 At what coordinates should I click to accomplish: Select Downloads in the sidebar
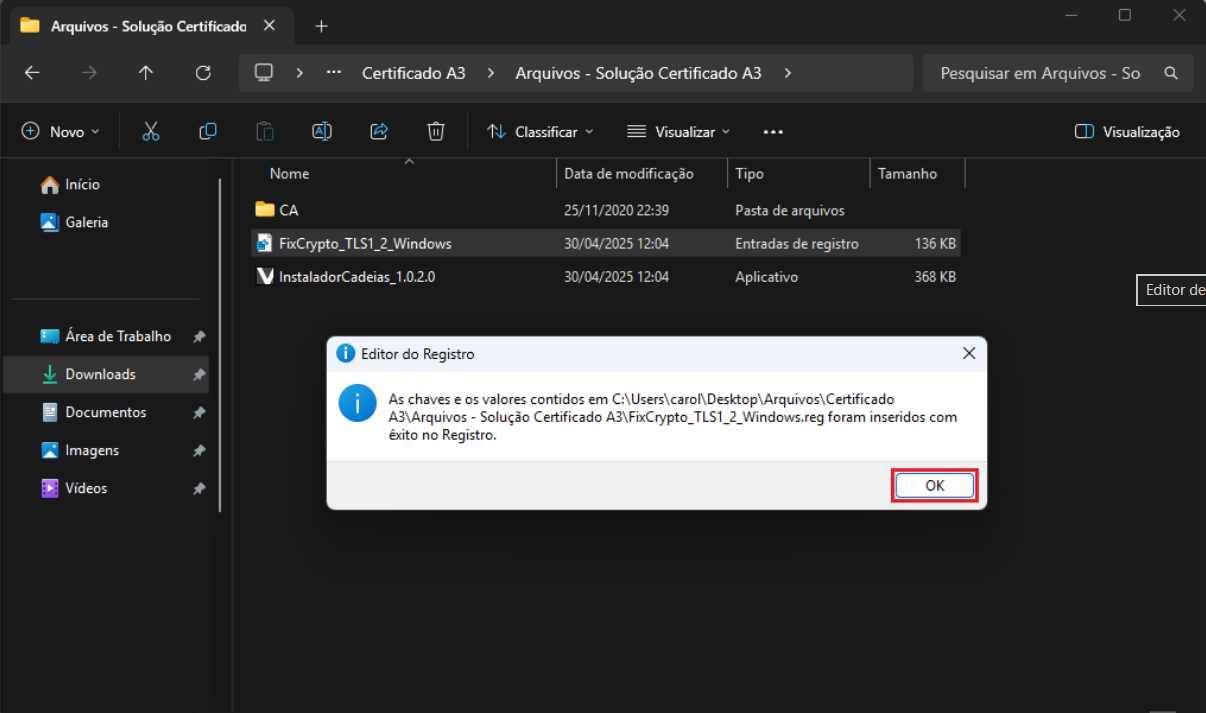click(x=100, y=374)
